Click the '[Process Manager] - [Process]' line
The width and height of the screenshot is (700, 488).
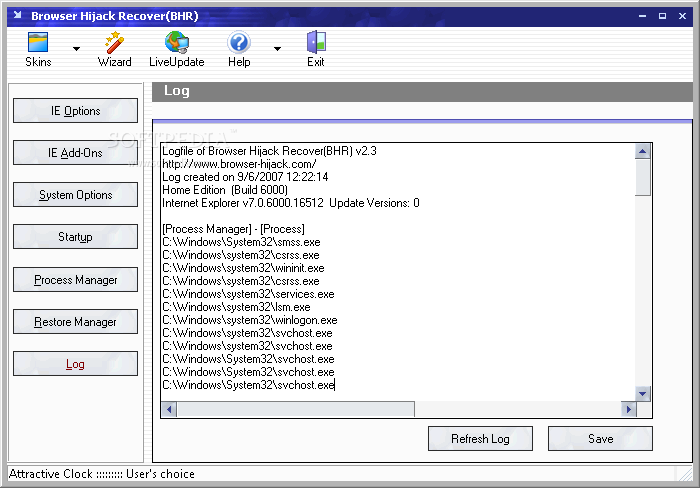(233, 229)
